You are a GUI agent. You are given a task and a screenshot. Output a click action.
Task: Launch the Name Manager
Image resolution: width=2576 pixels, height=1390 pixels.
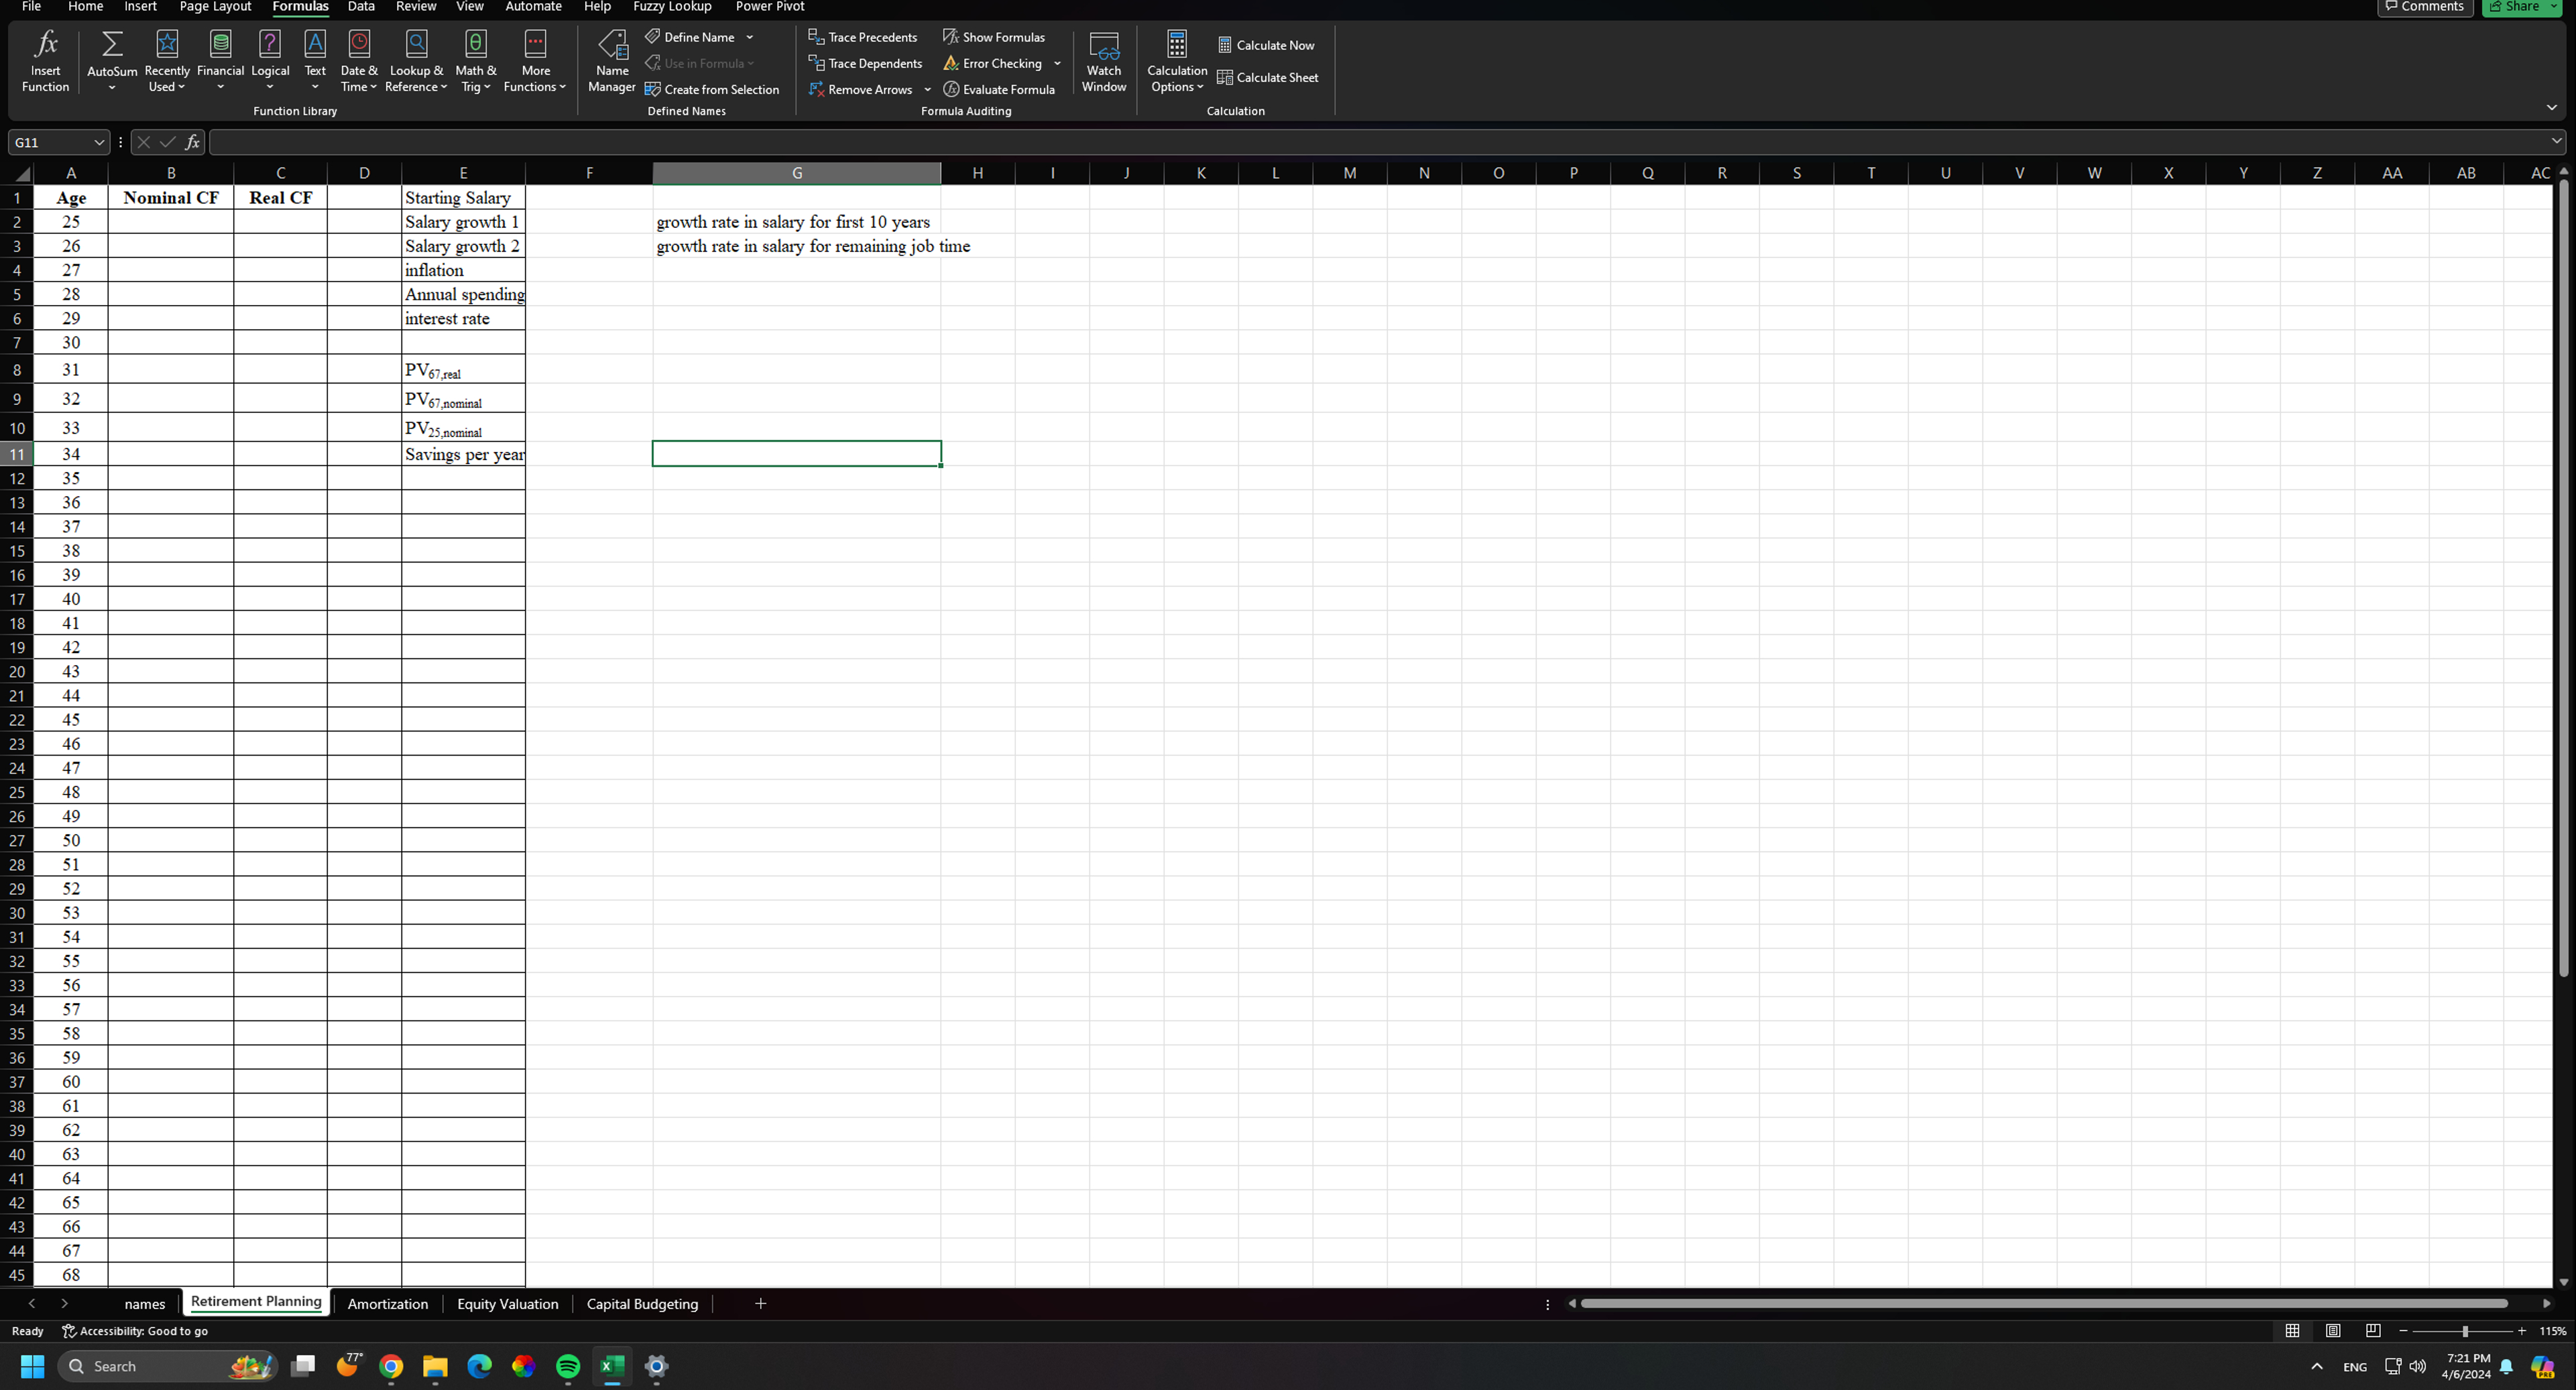point(612,61)
